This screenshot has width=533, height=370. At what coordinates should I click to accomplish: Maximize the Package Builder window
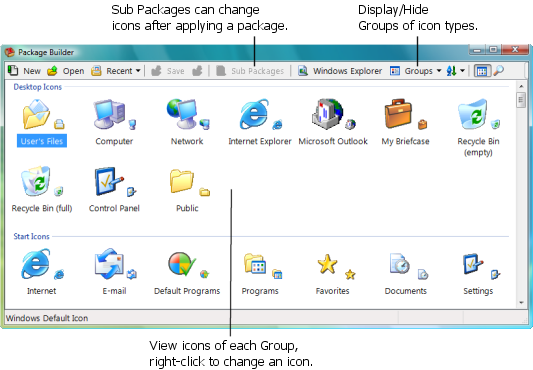click(494, 50)
